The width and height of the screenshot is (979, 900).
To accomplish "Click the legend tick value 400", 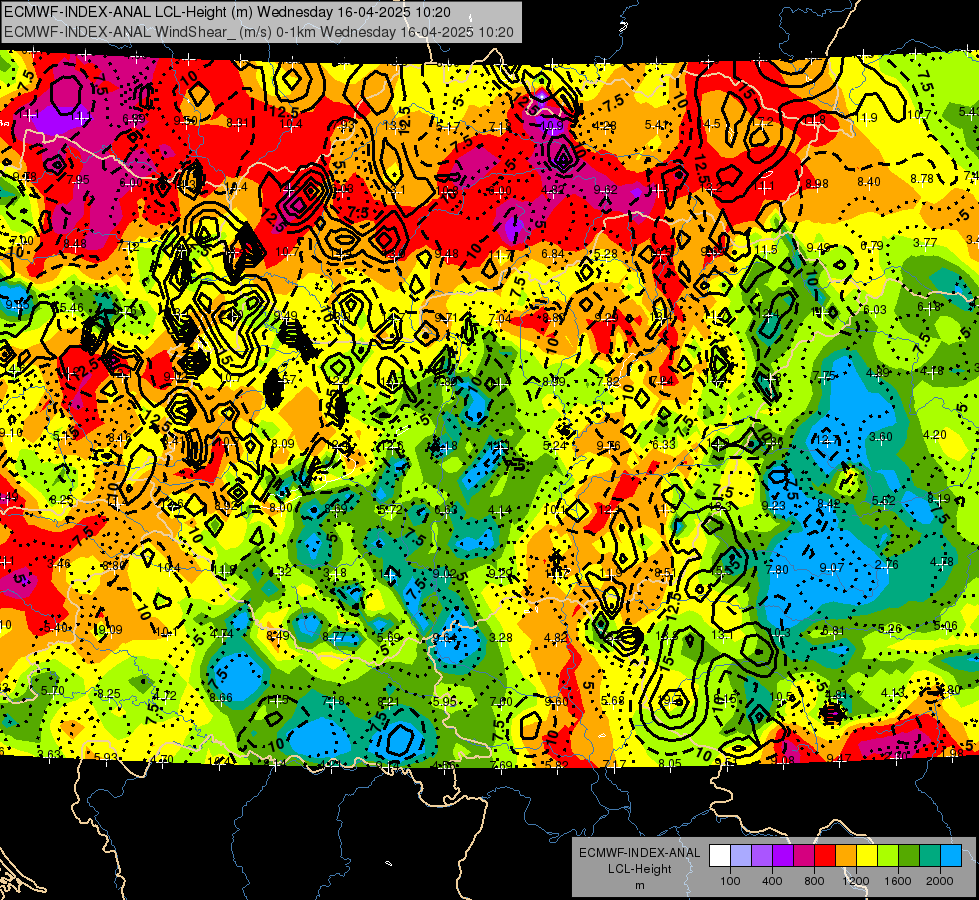I will (772, 881).
